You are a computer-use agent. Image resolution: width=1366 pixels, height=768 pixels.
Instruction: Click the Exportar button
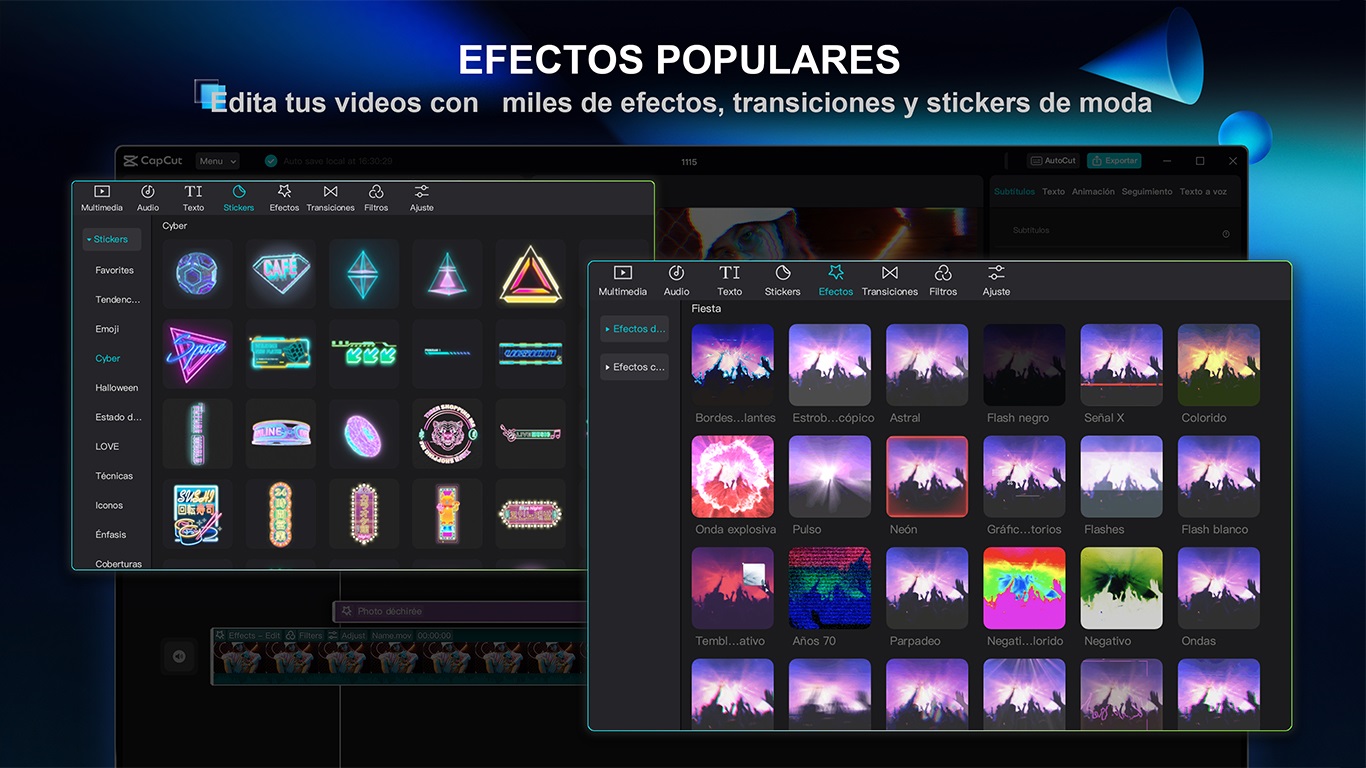pyautogui.click(x=1113, y=161)
